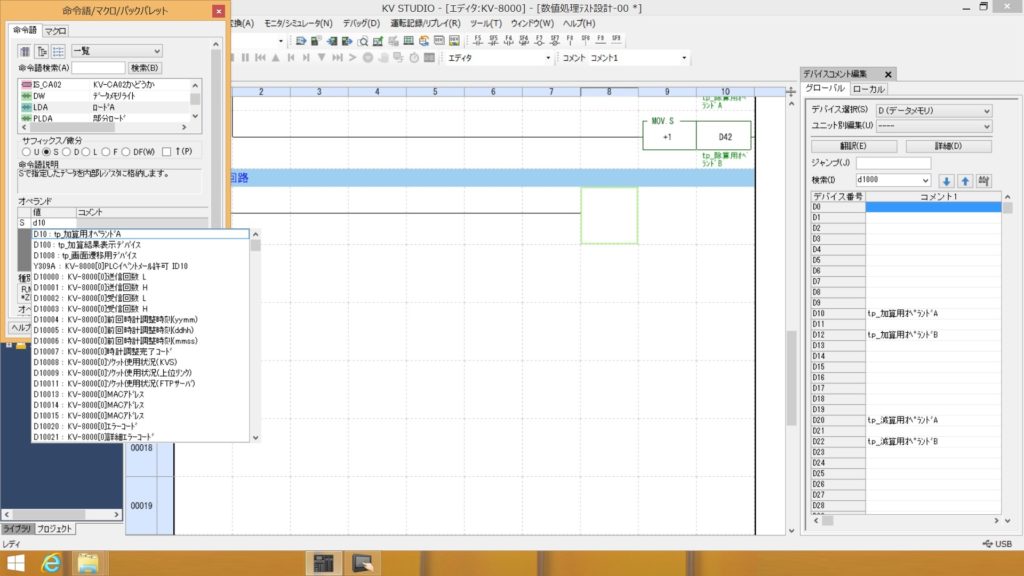
Task: Select the U suffix radio button
Action: [26, 152]
